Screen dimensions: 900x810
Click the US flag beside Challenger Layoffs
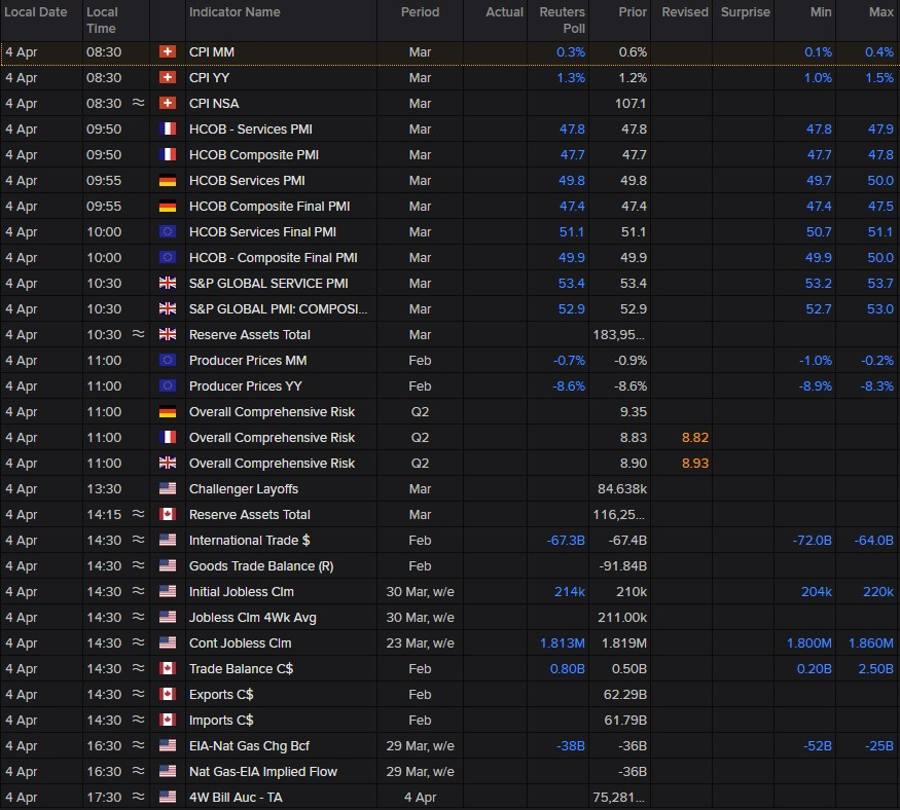click(x=167, y=489)
